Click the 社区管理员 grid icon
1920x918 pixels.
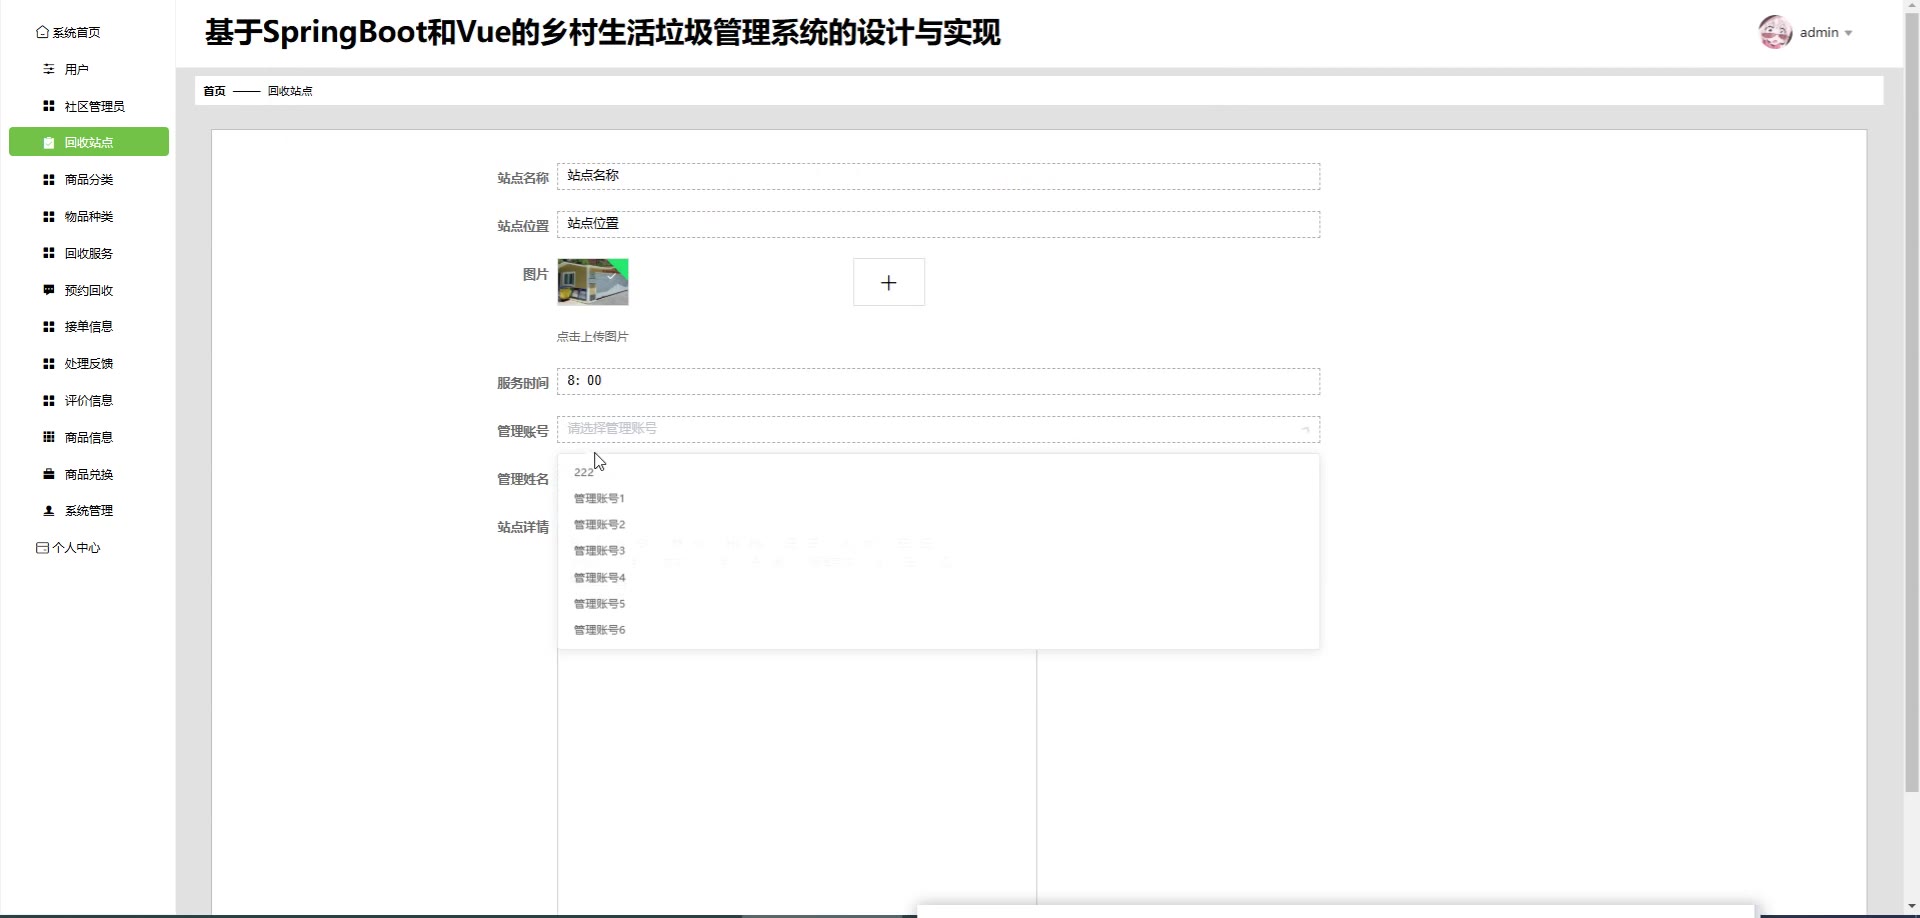48,106
